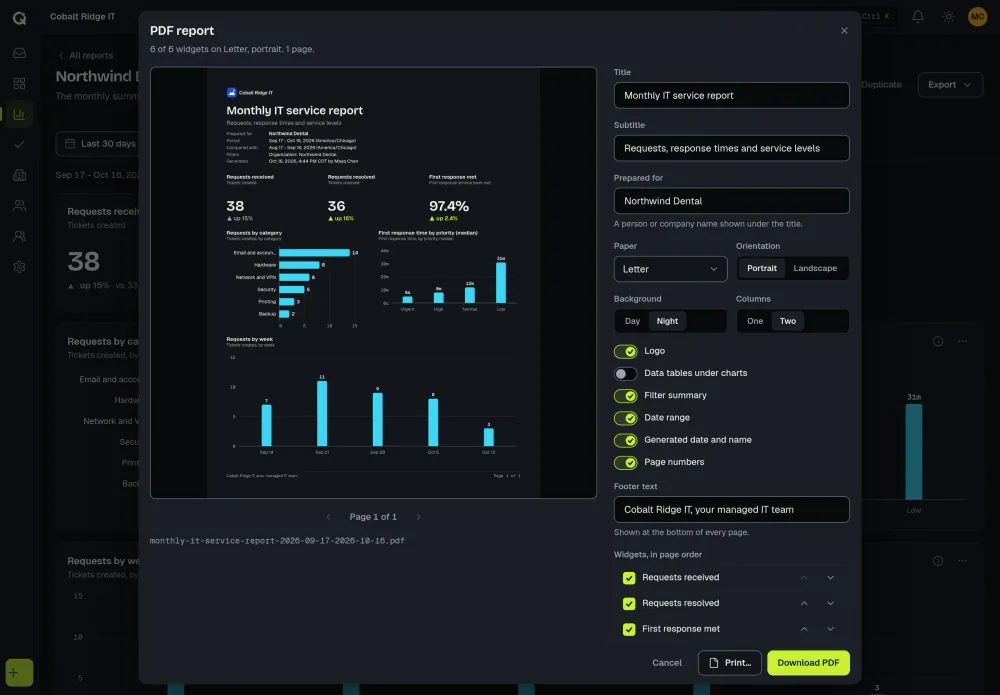The width and height of the screenshot is (1000, 695).
Task: Close the PDF report dialog
Action: pyautogui.click(x=844, y=31)
